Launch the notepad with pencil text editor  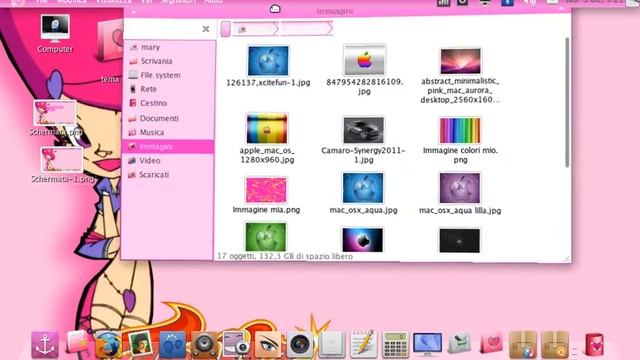click(363, 344)
